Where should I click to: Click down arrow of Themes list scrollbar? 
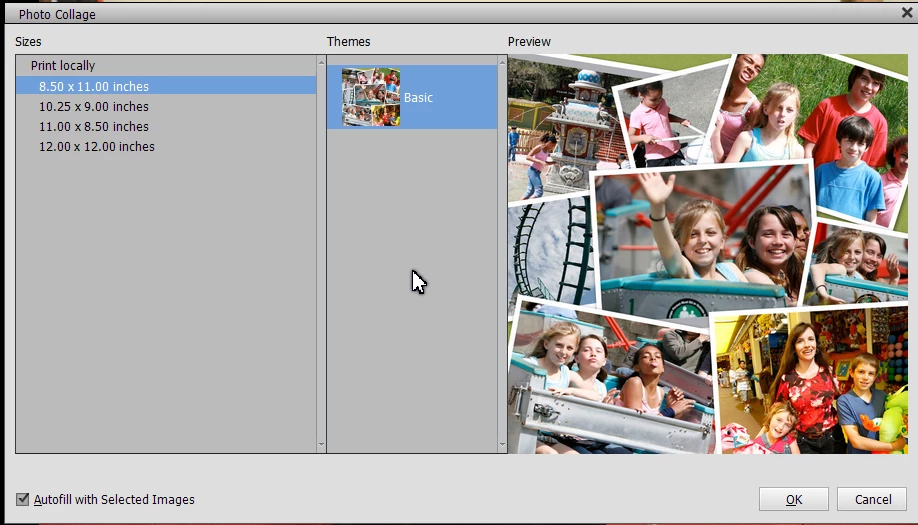(x=502, y=445)
